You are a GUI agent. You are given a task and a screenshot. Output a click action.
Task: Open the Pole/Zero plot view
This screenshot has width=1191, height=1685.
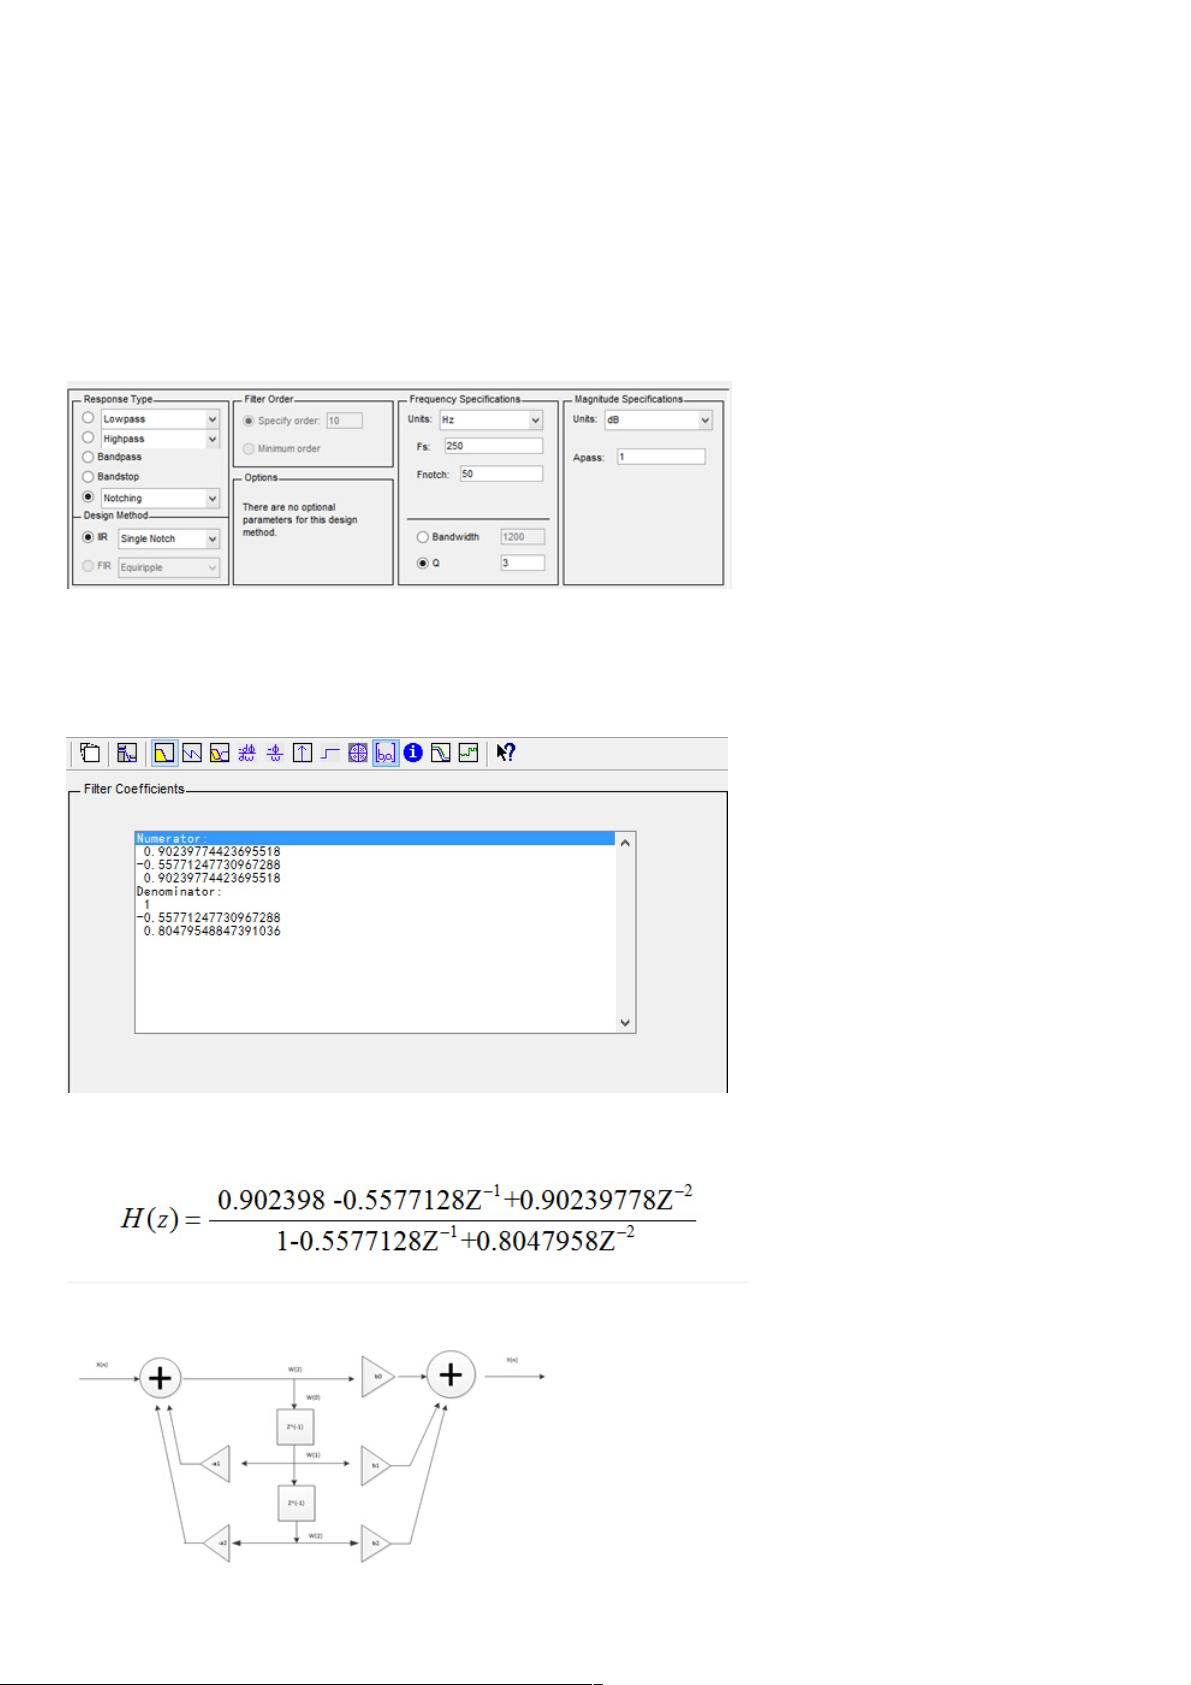click(358, 753)
